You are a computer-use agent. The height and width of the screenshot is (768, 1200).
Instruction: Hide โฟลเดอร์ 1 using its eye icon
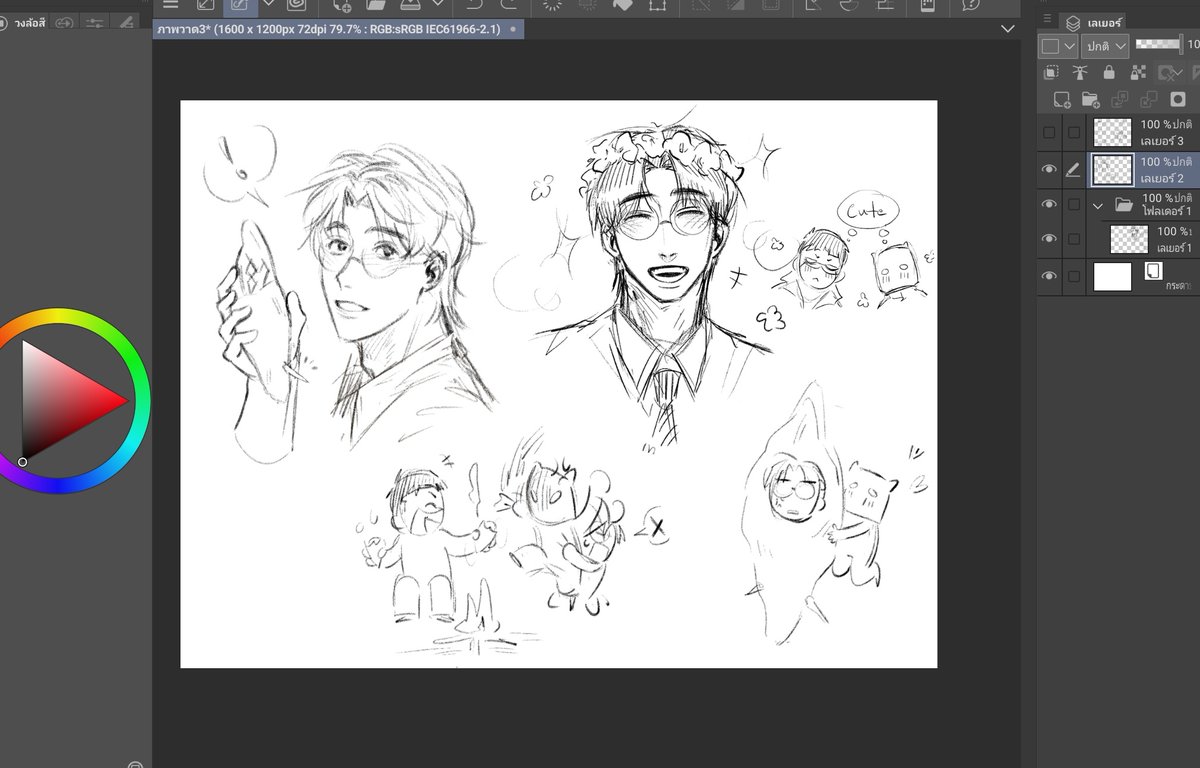(1049, 204)
